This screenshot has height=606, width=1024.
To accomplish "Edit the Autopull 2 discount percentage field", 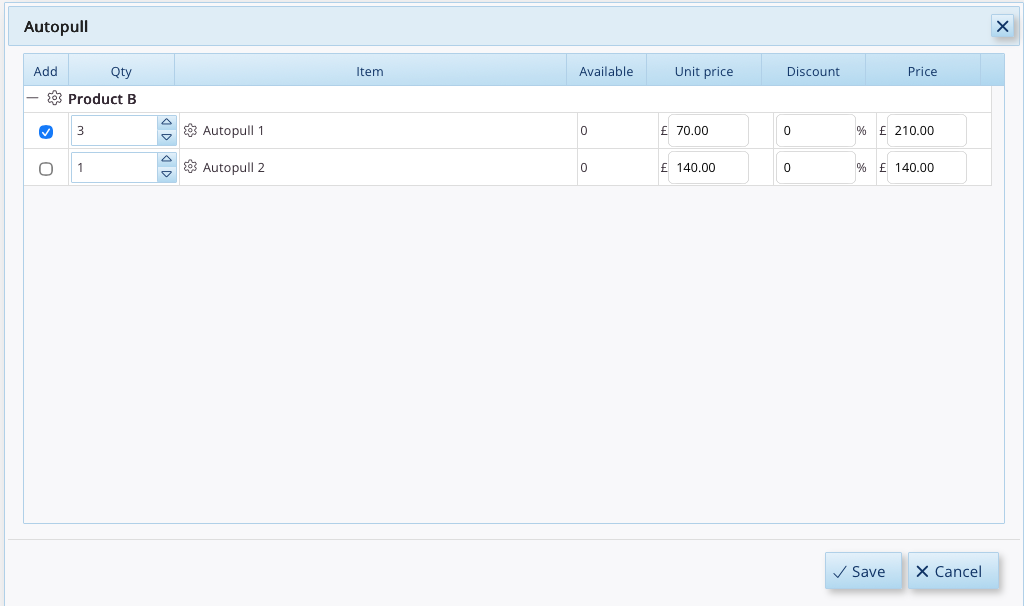I will 816,168.
